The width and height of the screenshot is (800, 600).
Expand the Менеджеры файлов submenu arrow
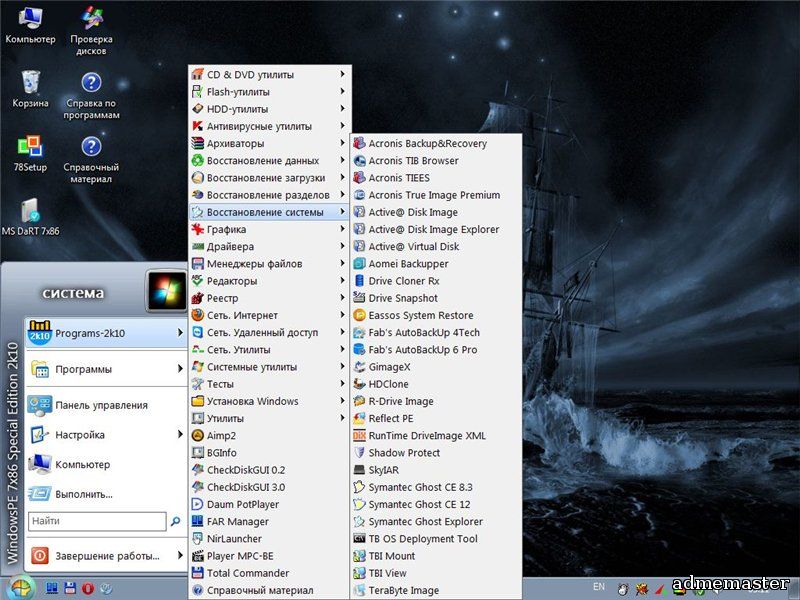(342, 263)
